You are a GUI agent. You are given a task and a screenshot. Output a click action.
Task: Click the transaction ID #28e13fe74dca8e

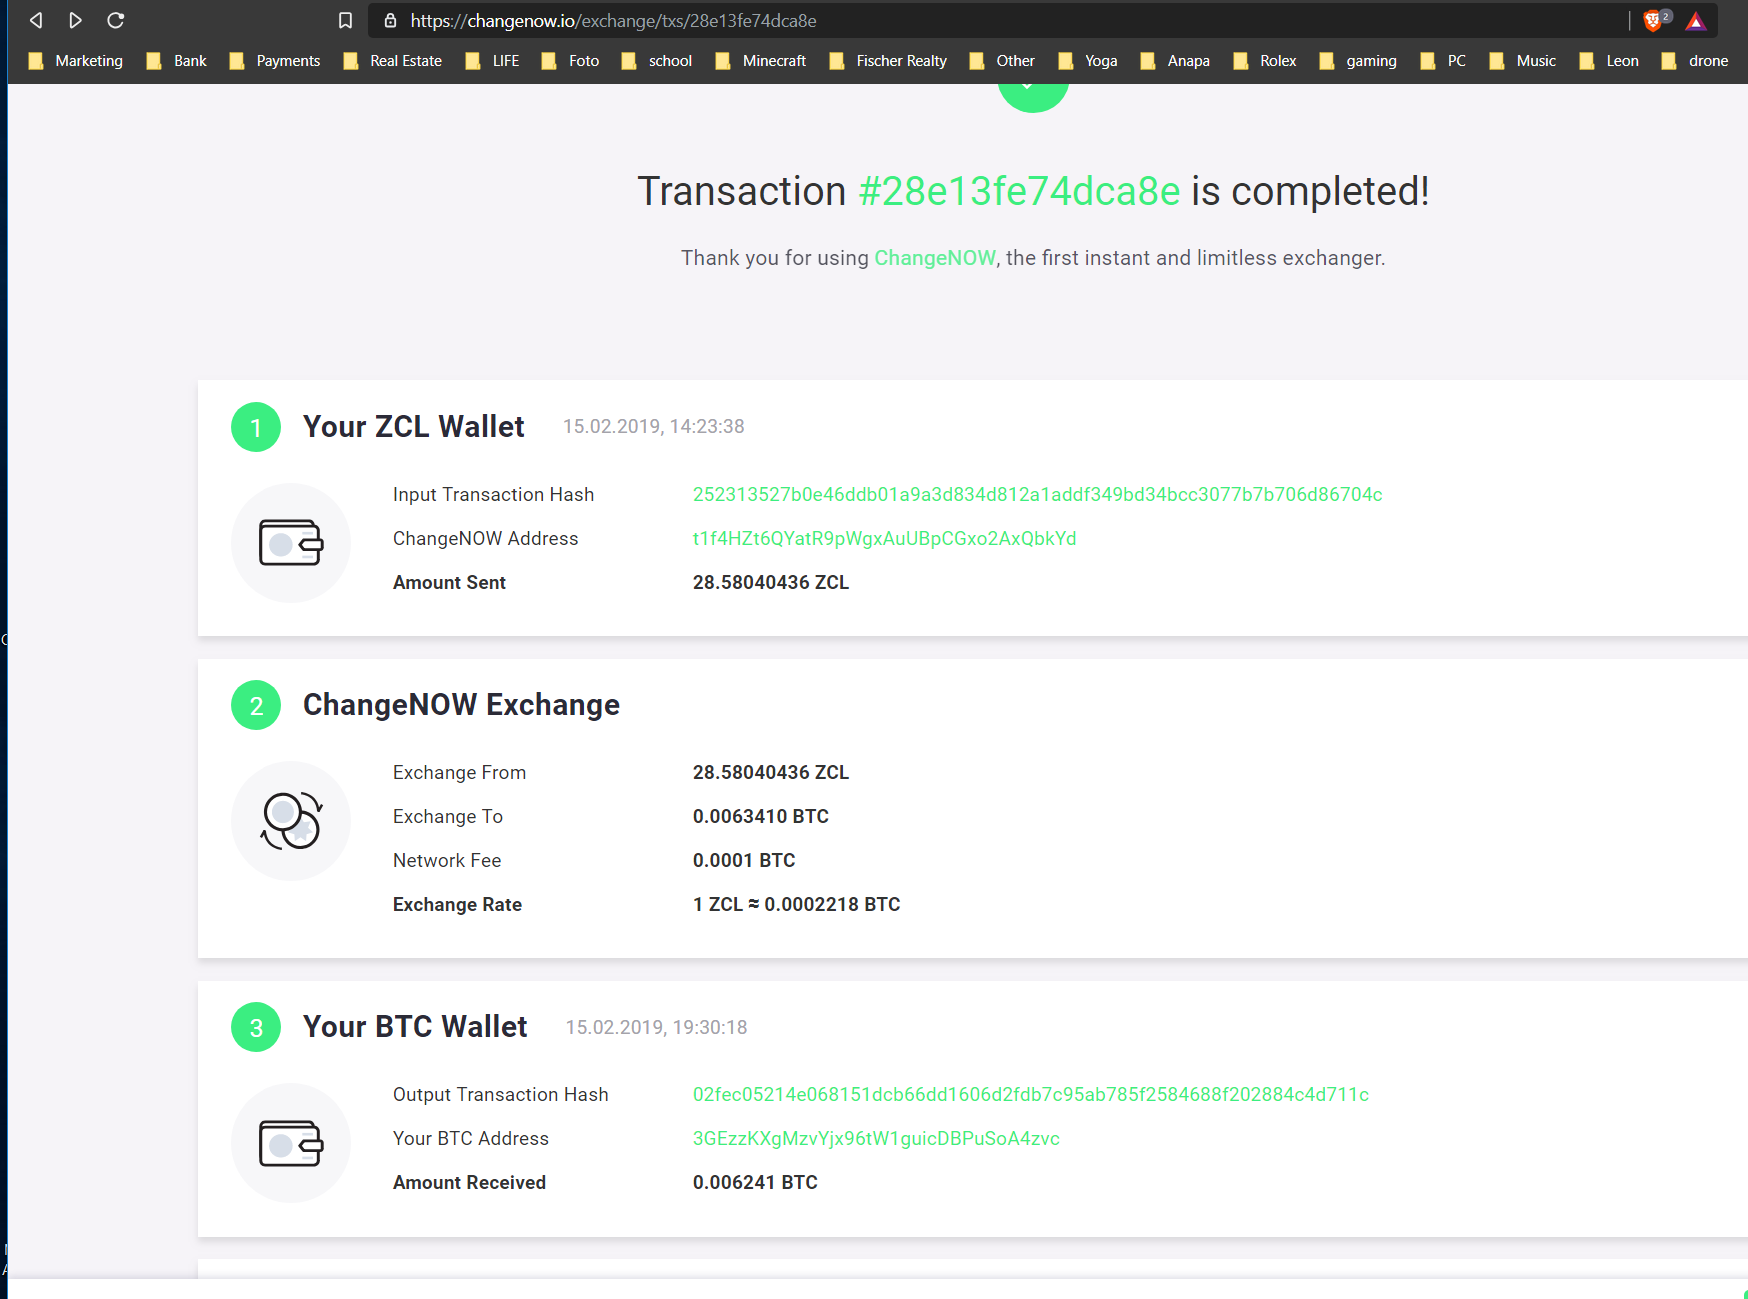point(1019,191)
